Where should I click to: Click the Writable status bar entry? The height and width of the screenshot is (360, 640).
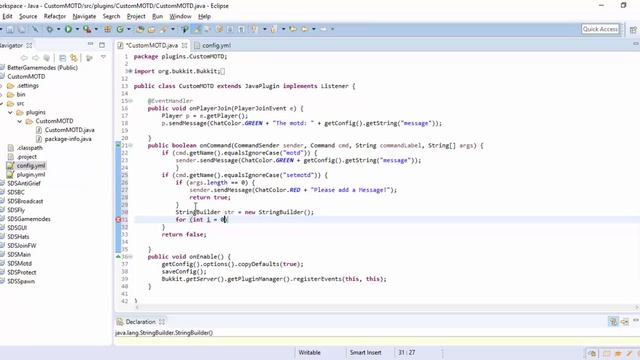309,352
